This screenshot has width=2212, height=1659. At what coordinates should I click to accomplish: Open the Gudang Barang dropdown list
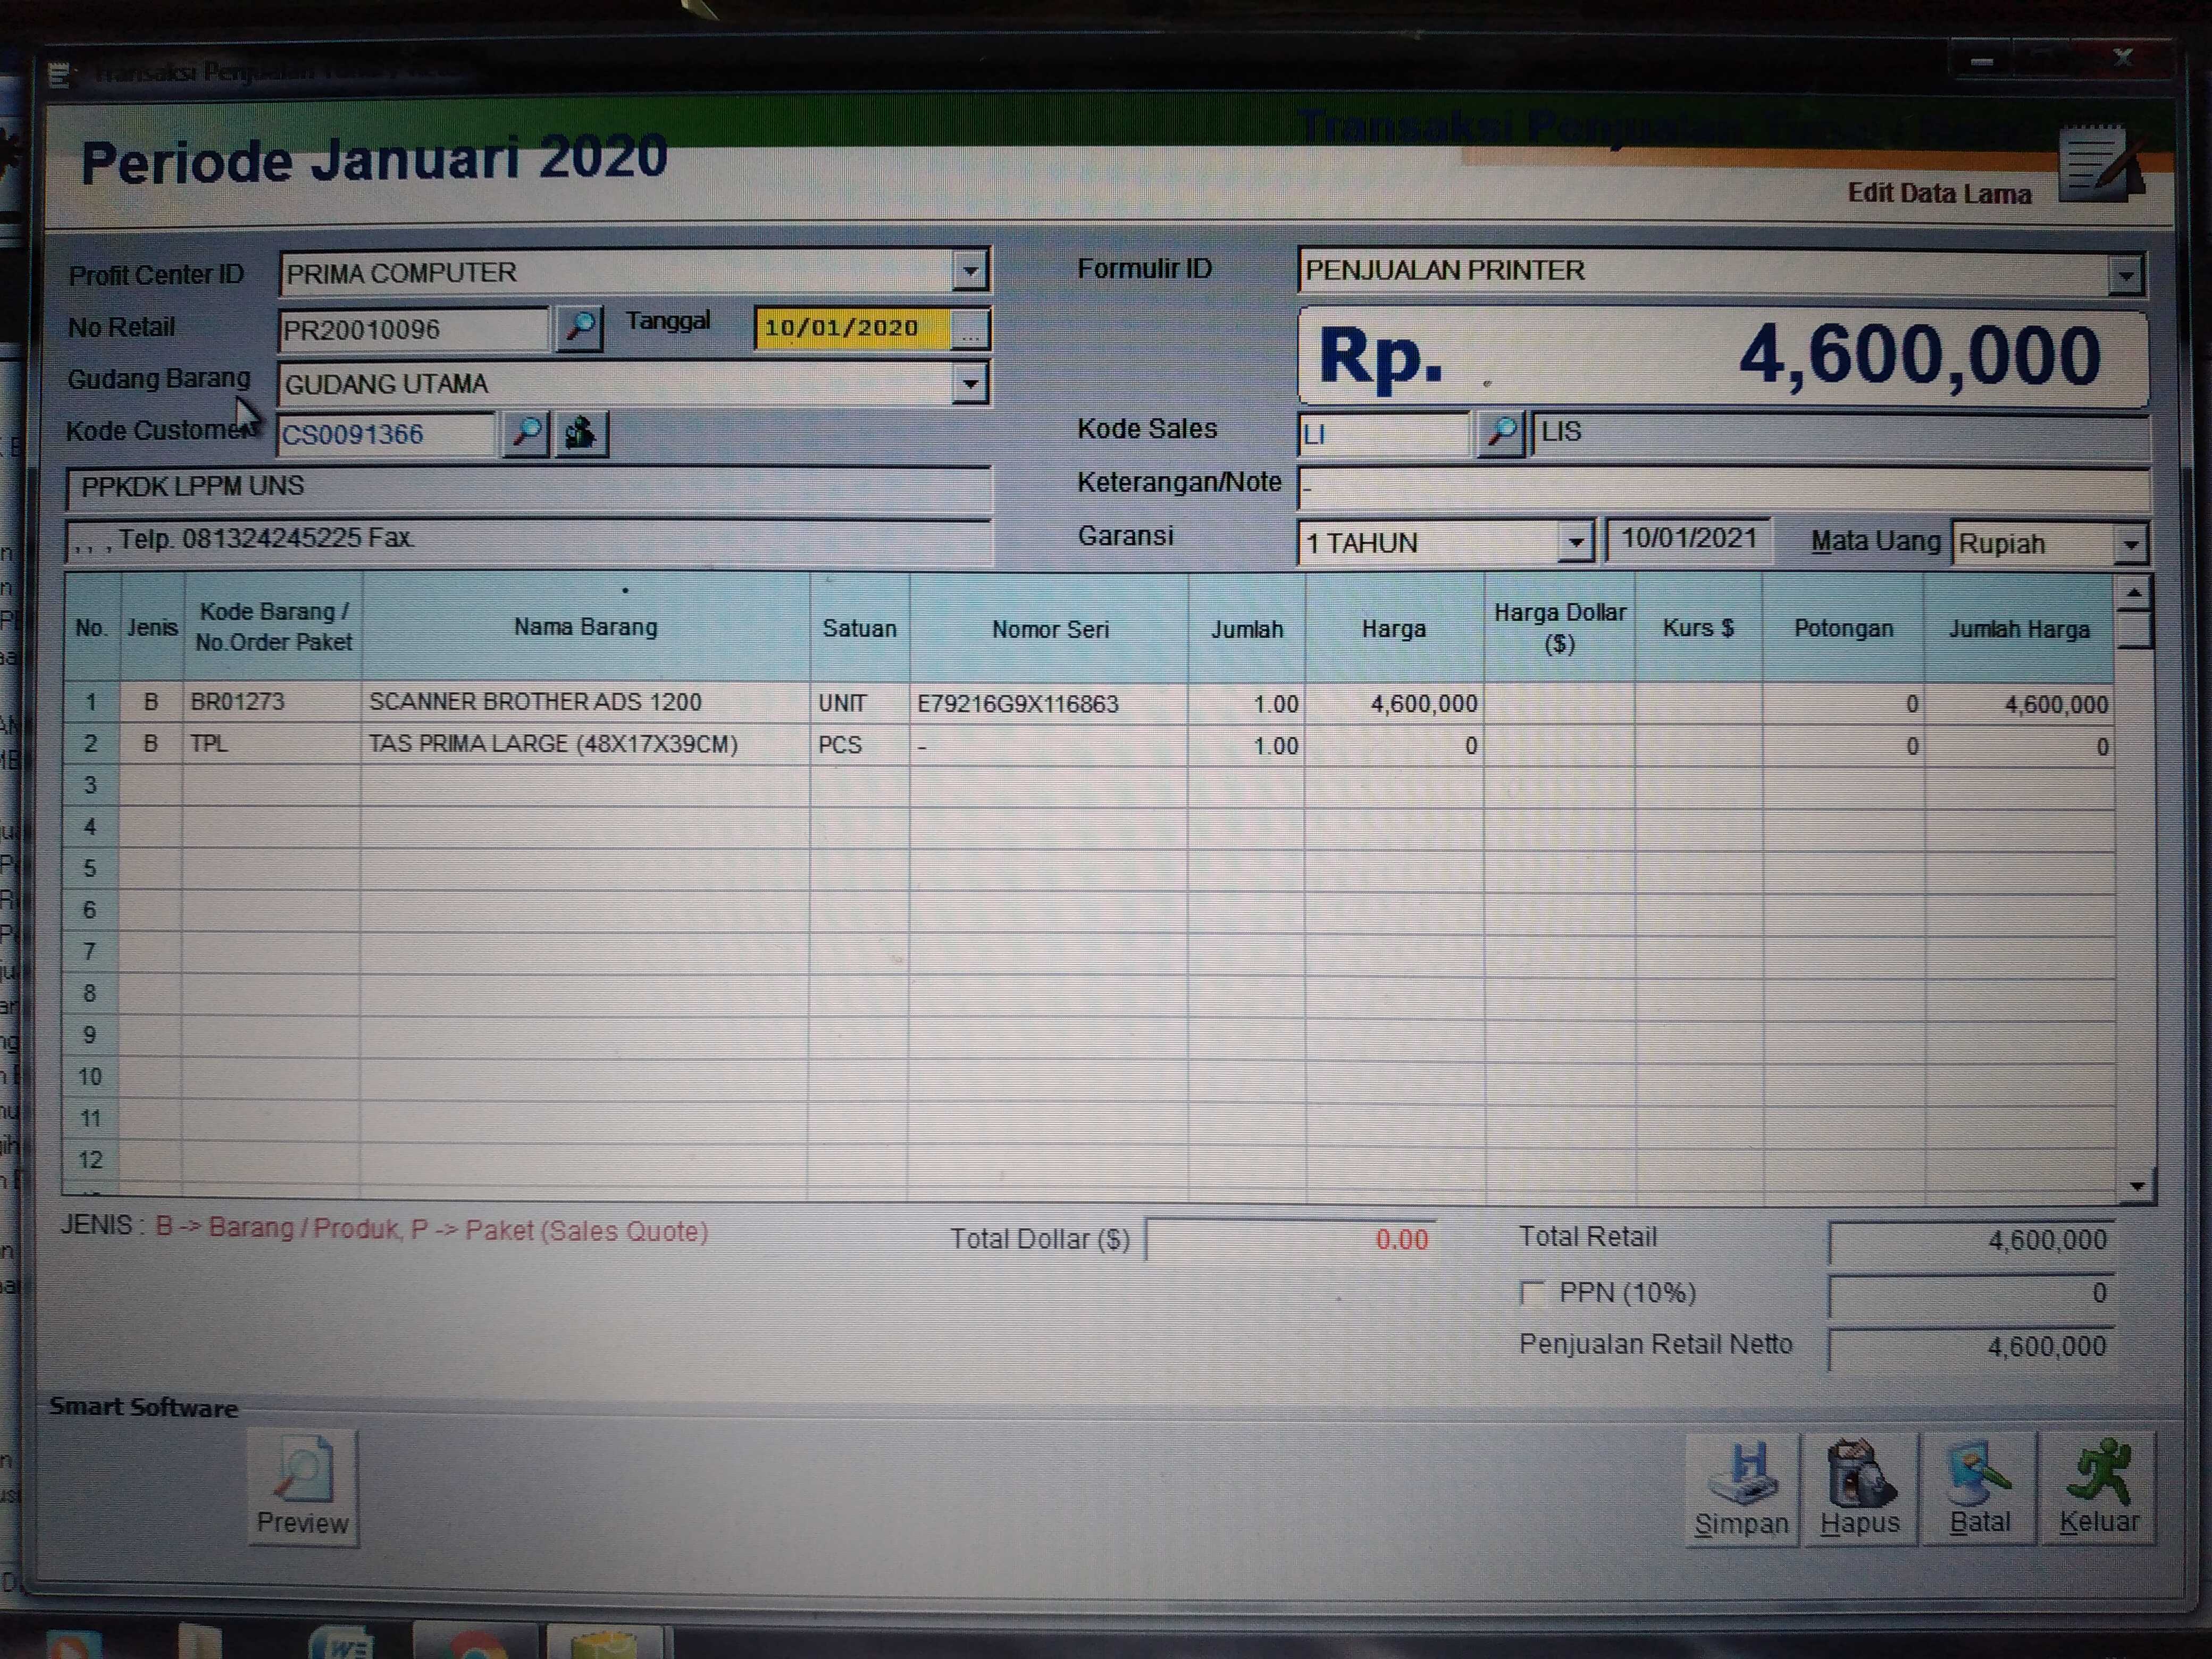[x=969, y=384]
